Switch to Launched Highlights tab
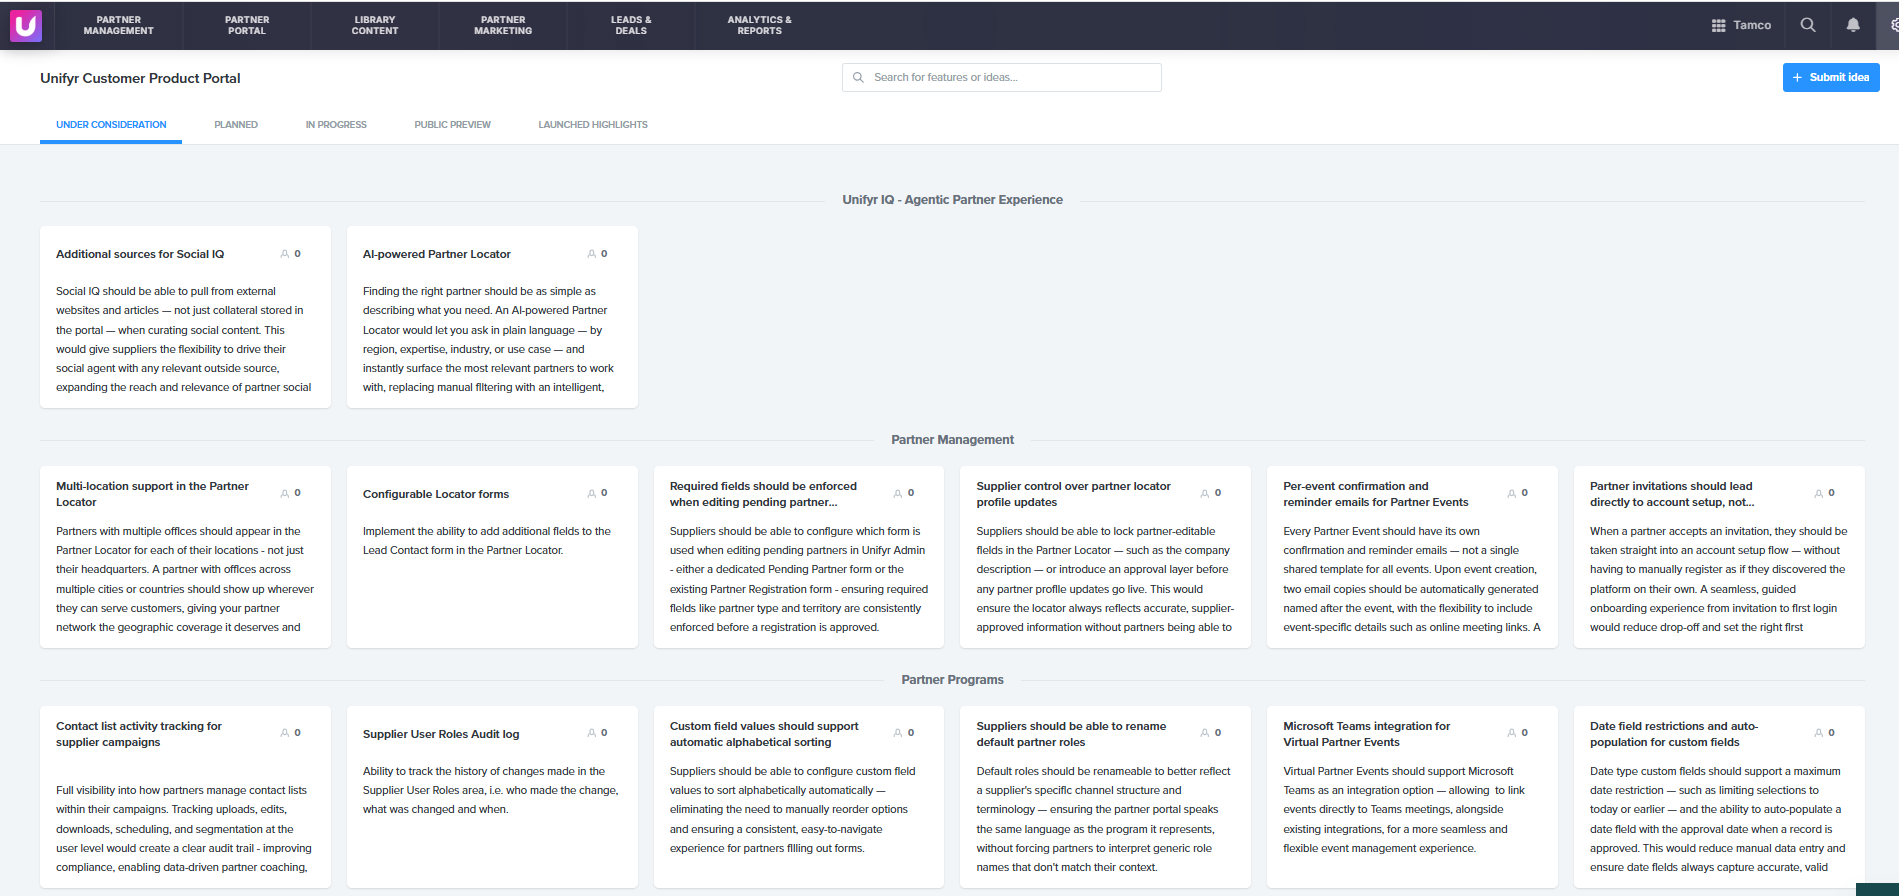Screen dimensions: 1899x896 [x=593, y=125]
